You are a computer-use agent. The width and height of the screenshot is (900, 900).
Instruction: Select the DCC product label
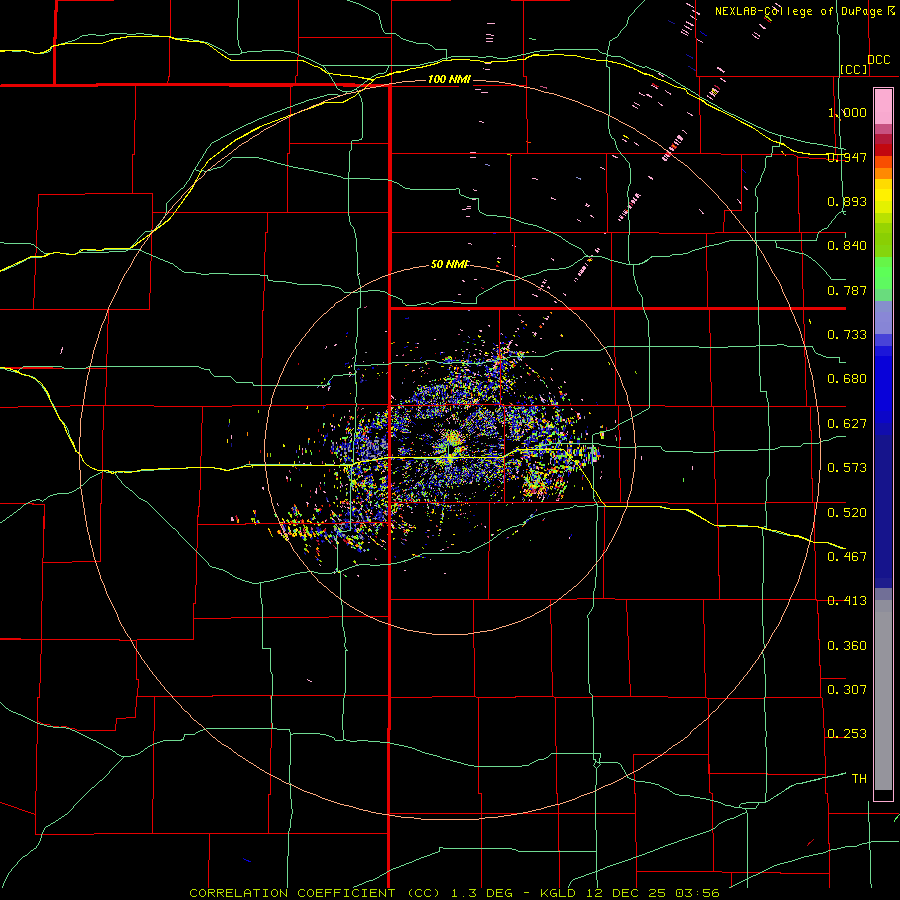tap(878, 60)
